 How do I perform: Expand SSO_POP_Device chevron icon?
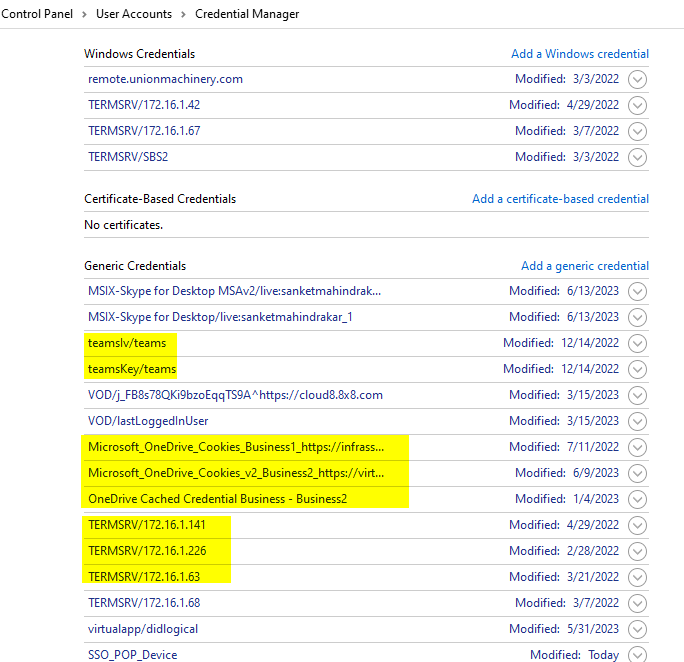tap(637, 656)
